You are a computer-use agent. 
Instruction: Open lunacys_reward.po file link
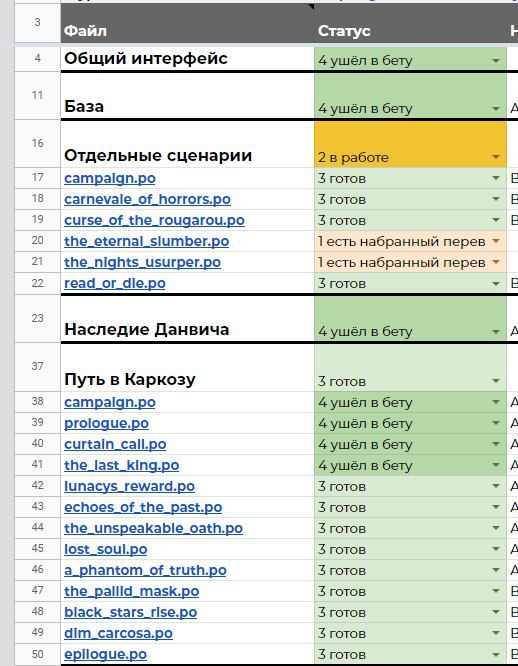130,486
